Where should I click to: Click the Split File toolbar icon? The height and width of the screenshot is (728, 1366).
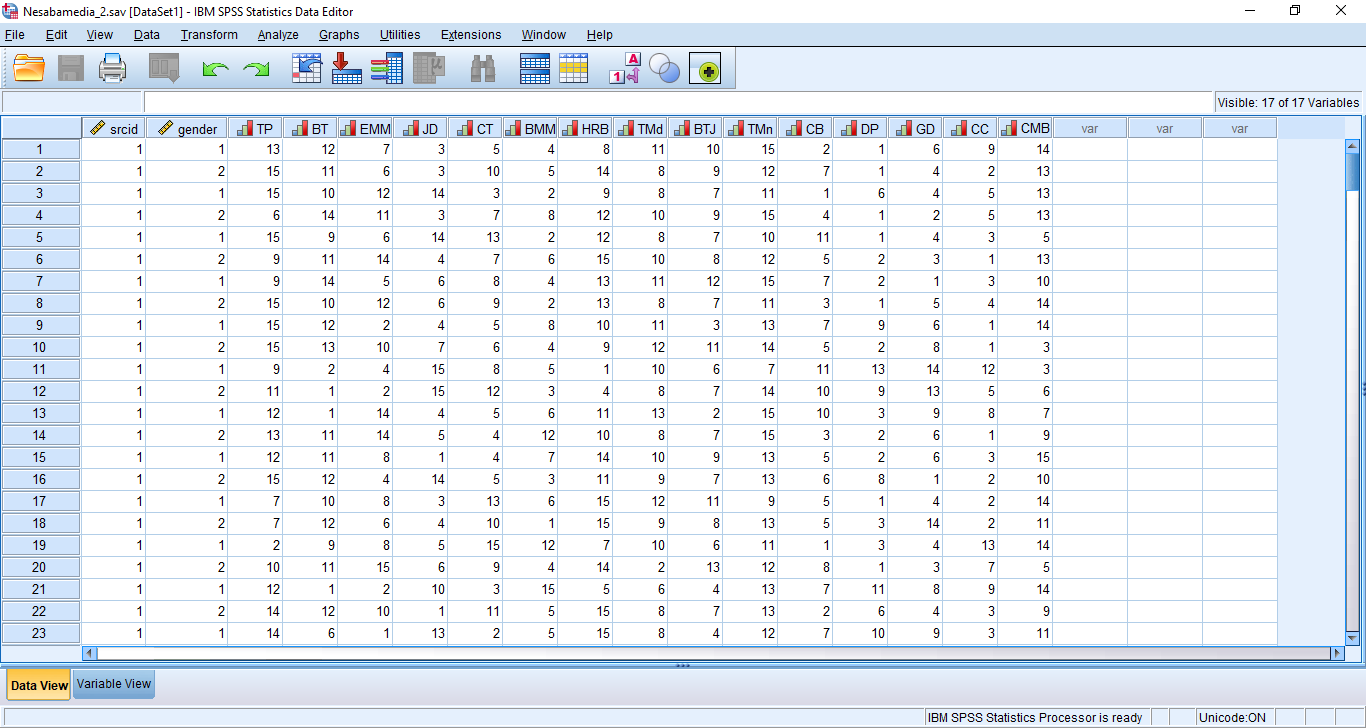tap(535, 68)
